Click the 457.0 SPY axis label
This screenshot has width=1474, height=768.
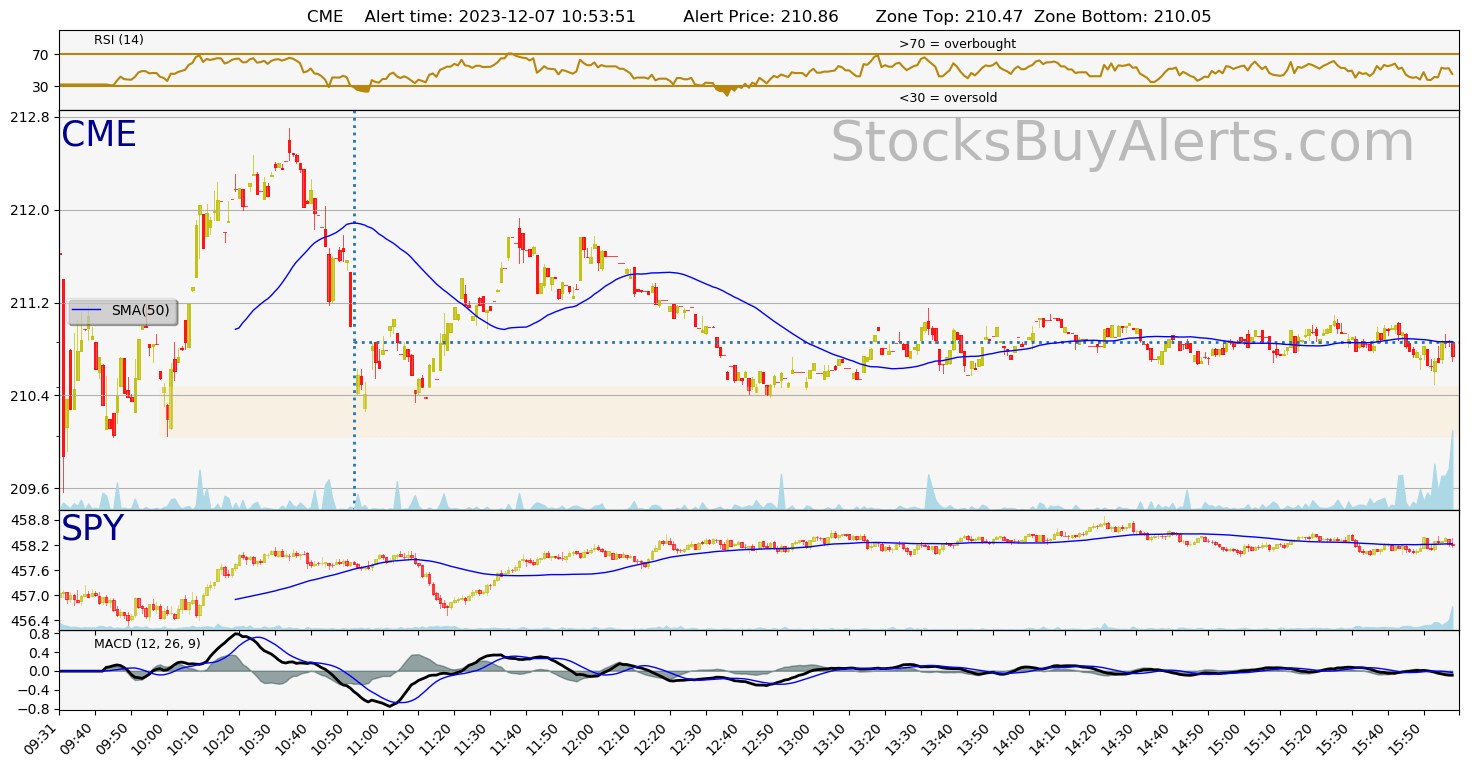[31, 596]
